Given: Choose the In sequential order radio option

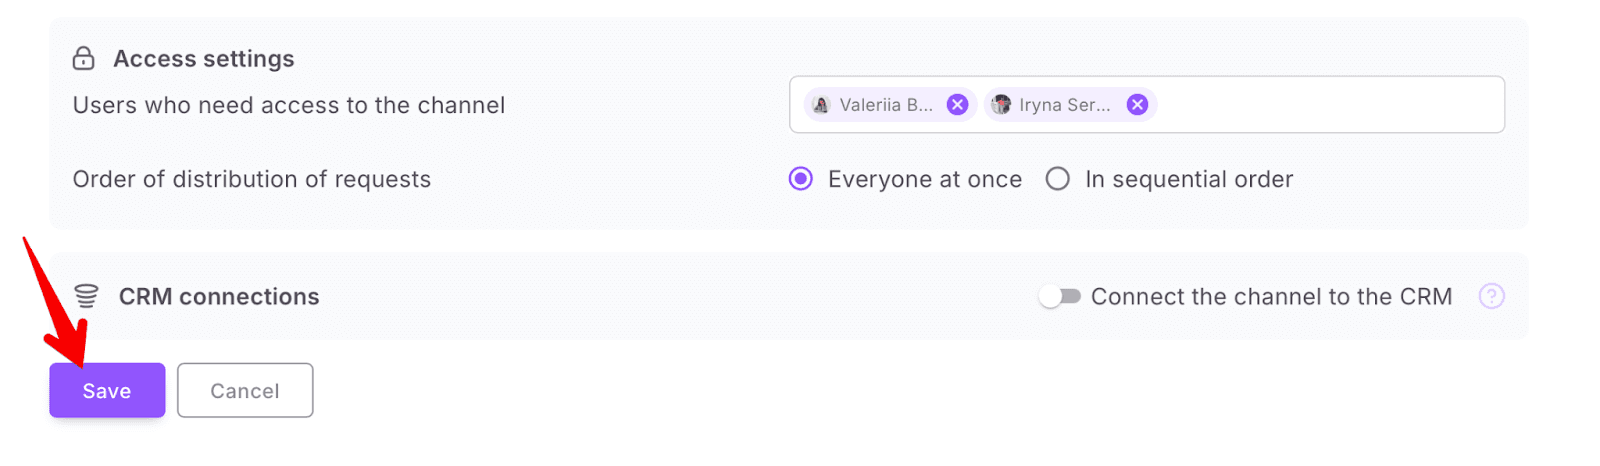Looking at the screenshot, I should click(x=1057, y=179).
